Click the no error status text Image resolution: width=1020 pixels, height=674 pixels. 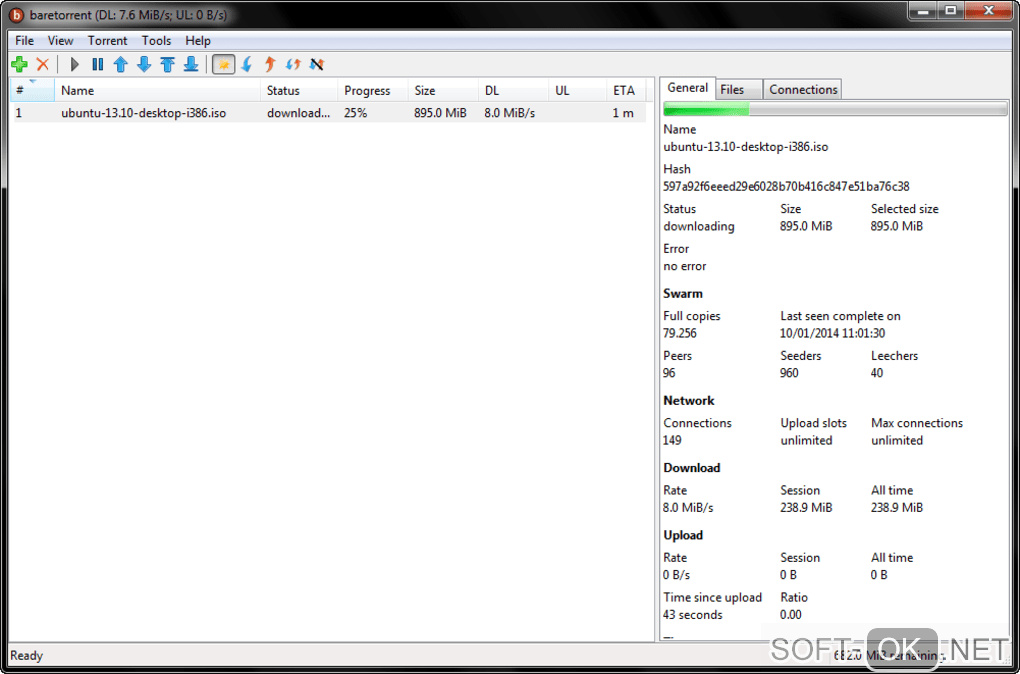[x=684, y=266]
